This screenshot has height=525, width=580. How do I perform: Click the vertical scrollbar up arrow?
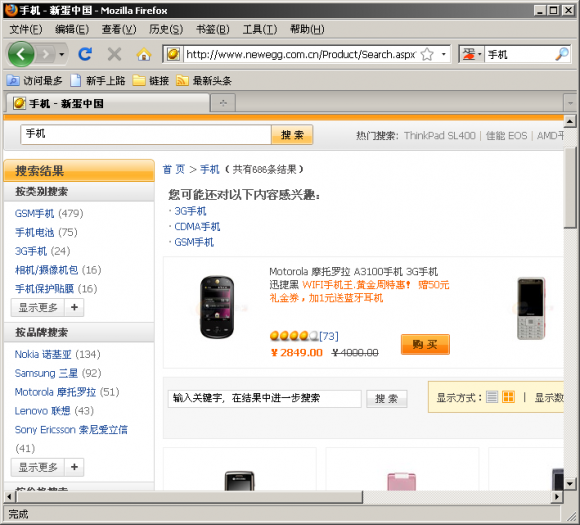pos(570,121)
